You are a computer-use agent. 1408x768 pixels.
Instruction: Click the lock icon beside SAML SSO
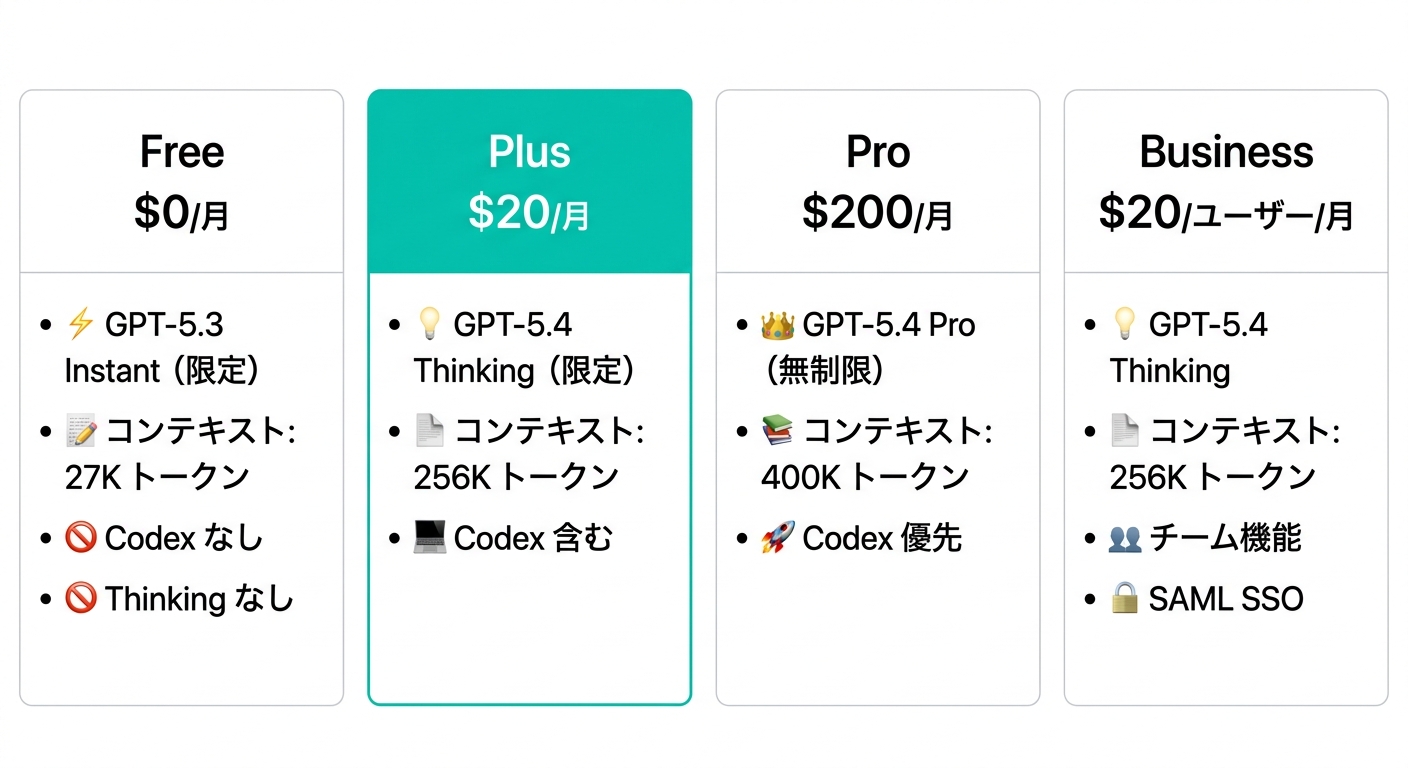(x=1125, y=599)
